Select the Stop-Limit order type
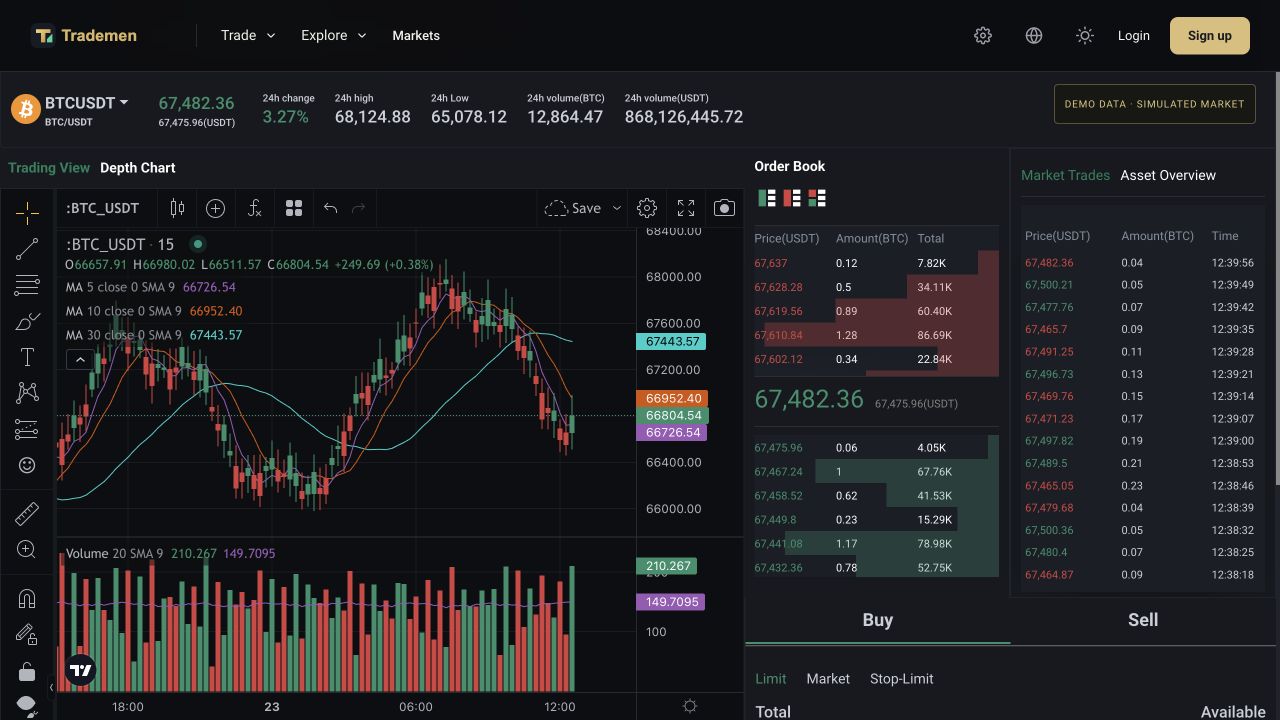 tap(902, 679)
